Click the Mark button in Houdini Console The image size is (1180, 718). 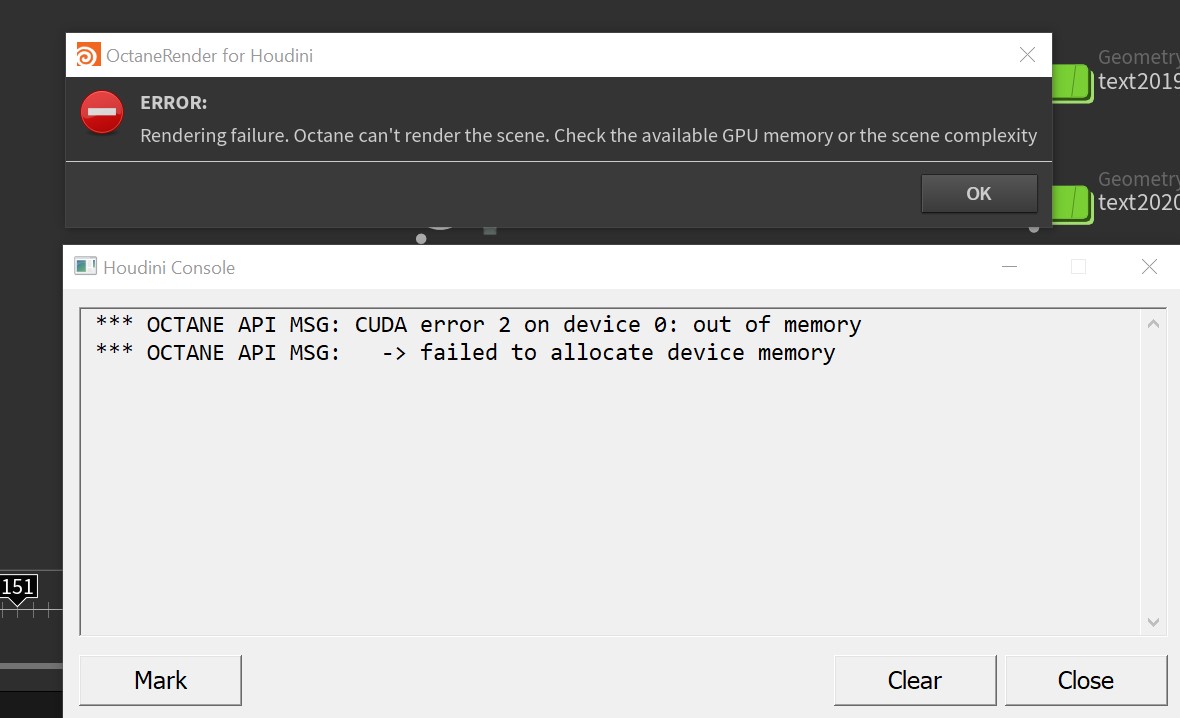click(160, 680)
